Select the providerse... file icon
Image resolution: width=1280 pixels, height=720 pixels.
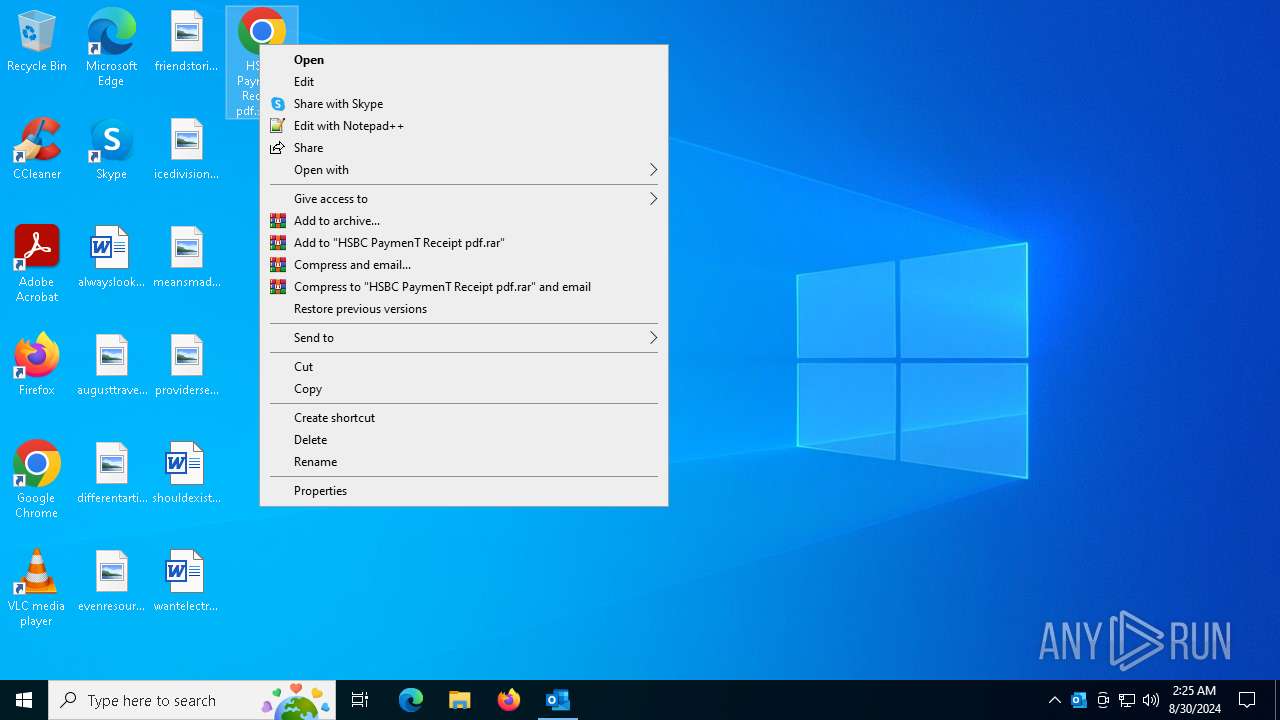186,366
